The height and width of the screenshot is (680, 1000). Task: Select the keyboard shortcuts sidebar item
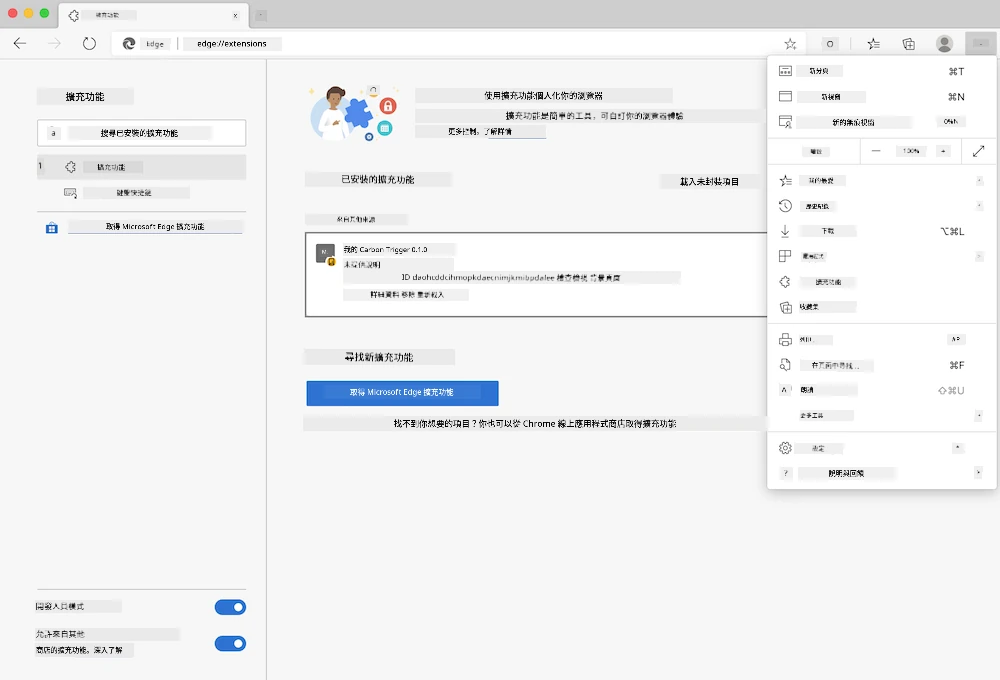click(x=134, y=193)
